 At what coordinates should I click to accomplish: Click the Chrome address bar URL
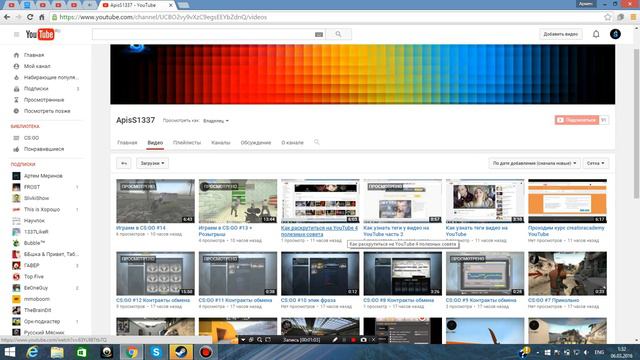[163, 17]
